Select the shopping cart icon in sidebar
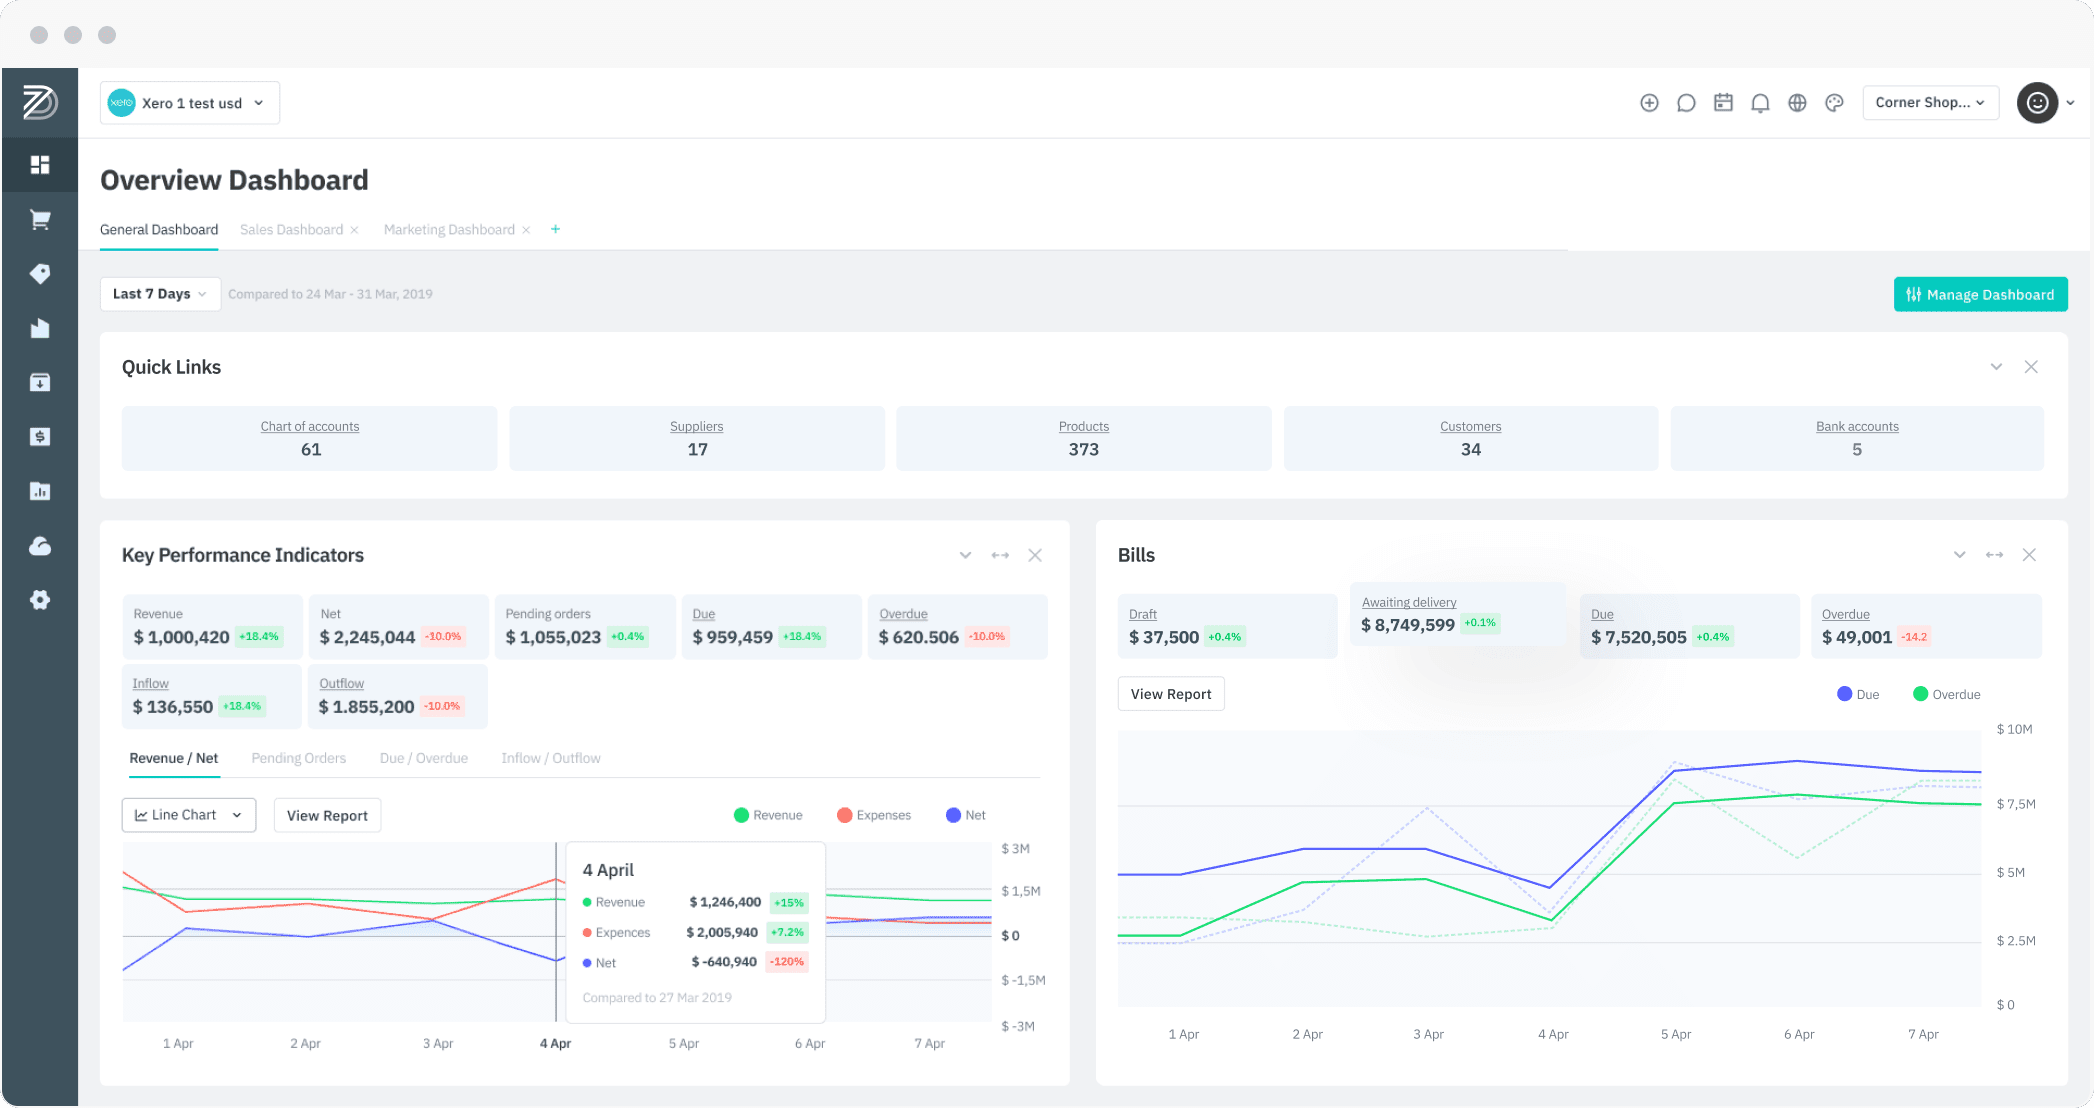 tap(39, 217)
